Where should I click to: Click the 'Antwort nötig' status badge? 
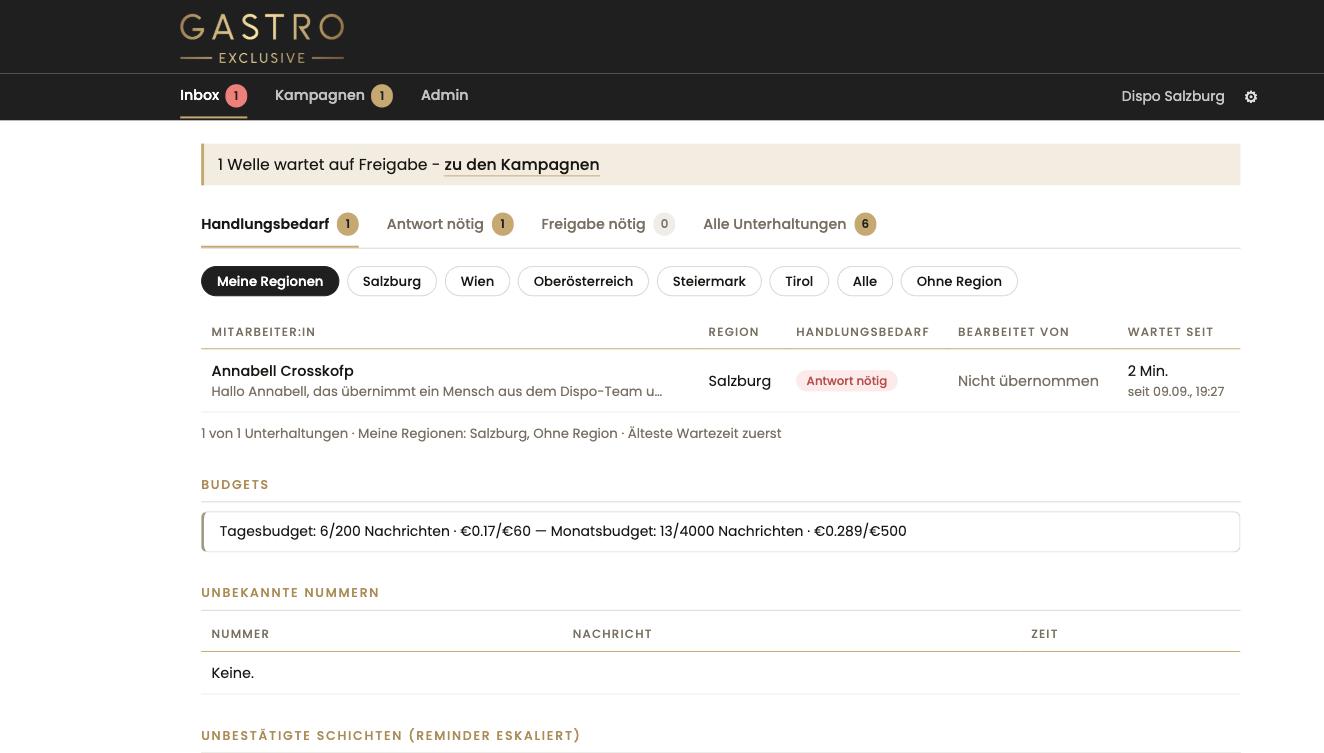tap(847, 381)
